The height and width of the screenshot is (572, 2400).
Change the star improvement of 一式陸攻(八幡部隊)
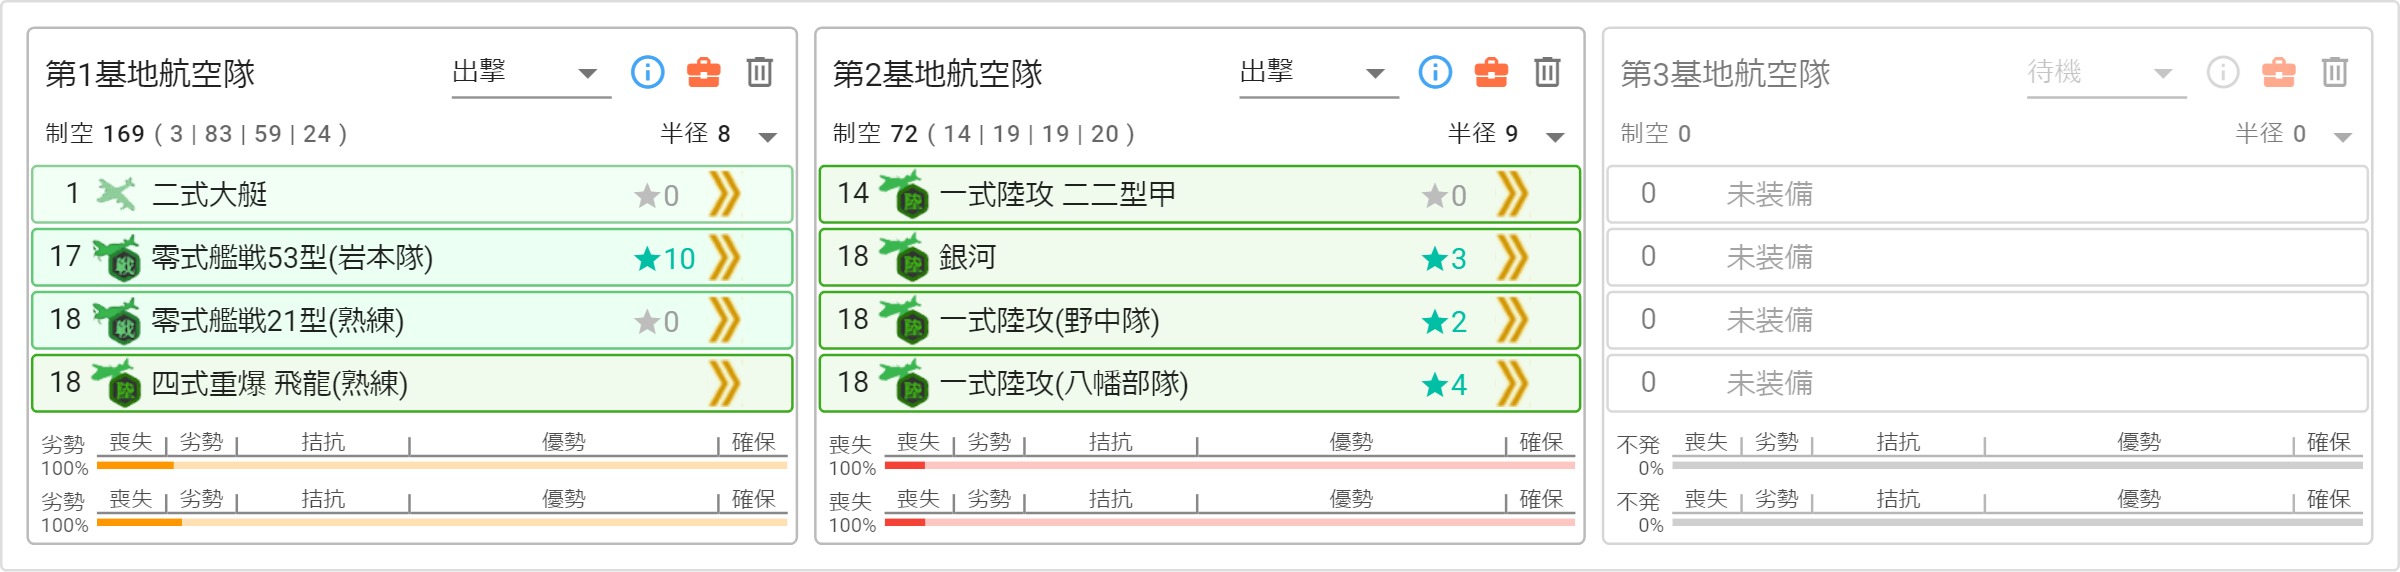pos(1444,385)
